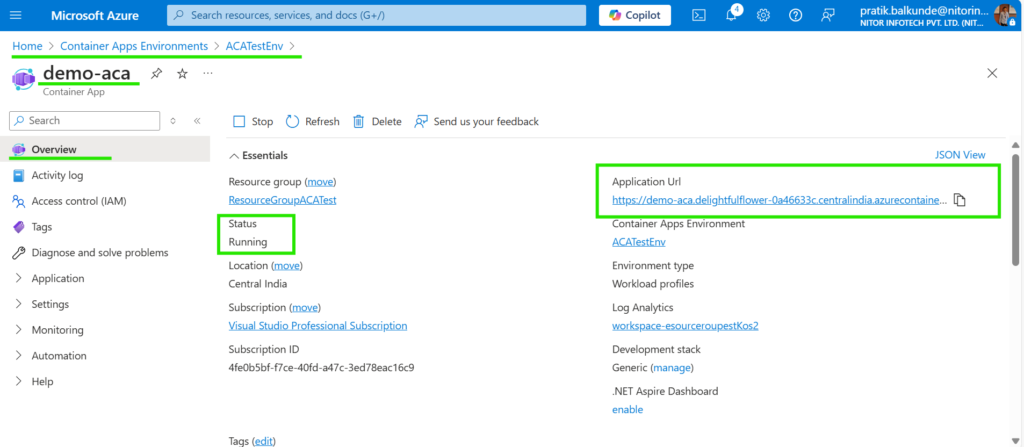Image resolution: width=1024 pixels, height=447 pixels.
Task: Go to ACATestEnv breadcrumb
Action: 255,46
